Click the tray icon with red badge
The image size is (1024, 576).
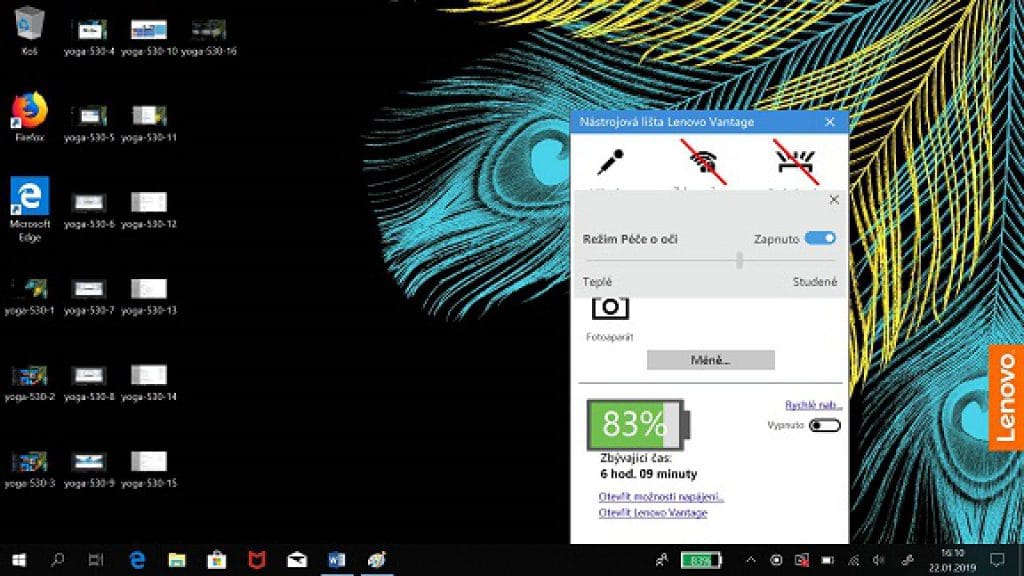802,560
